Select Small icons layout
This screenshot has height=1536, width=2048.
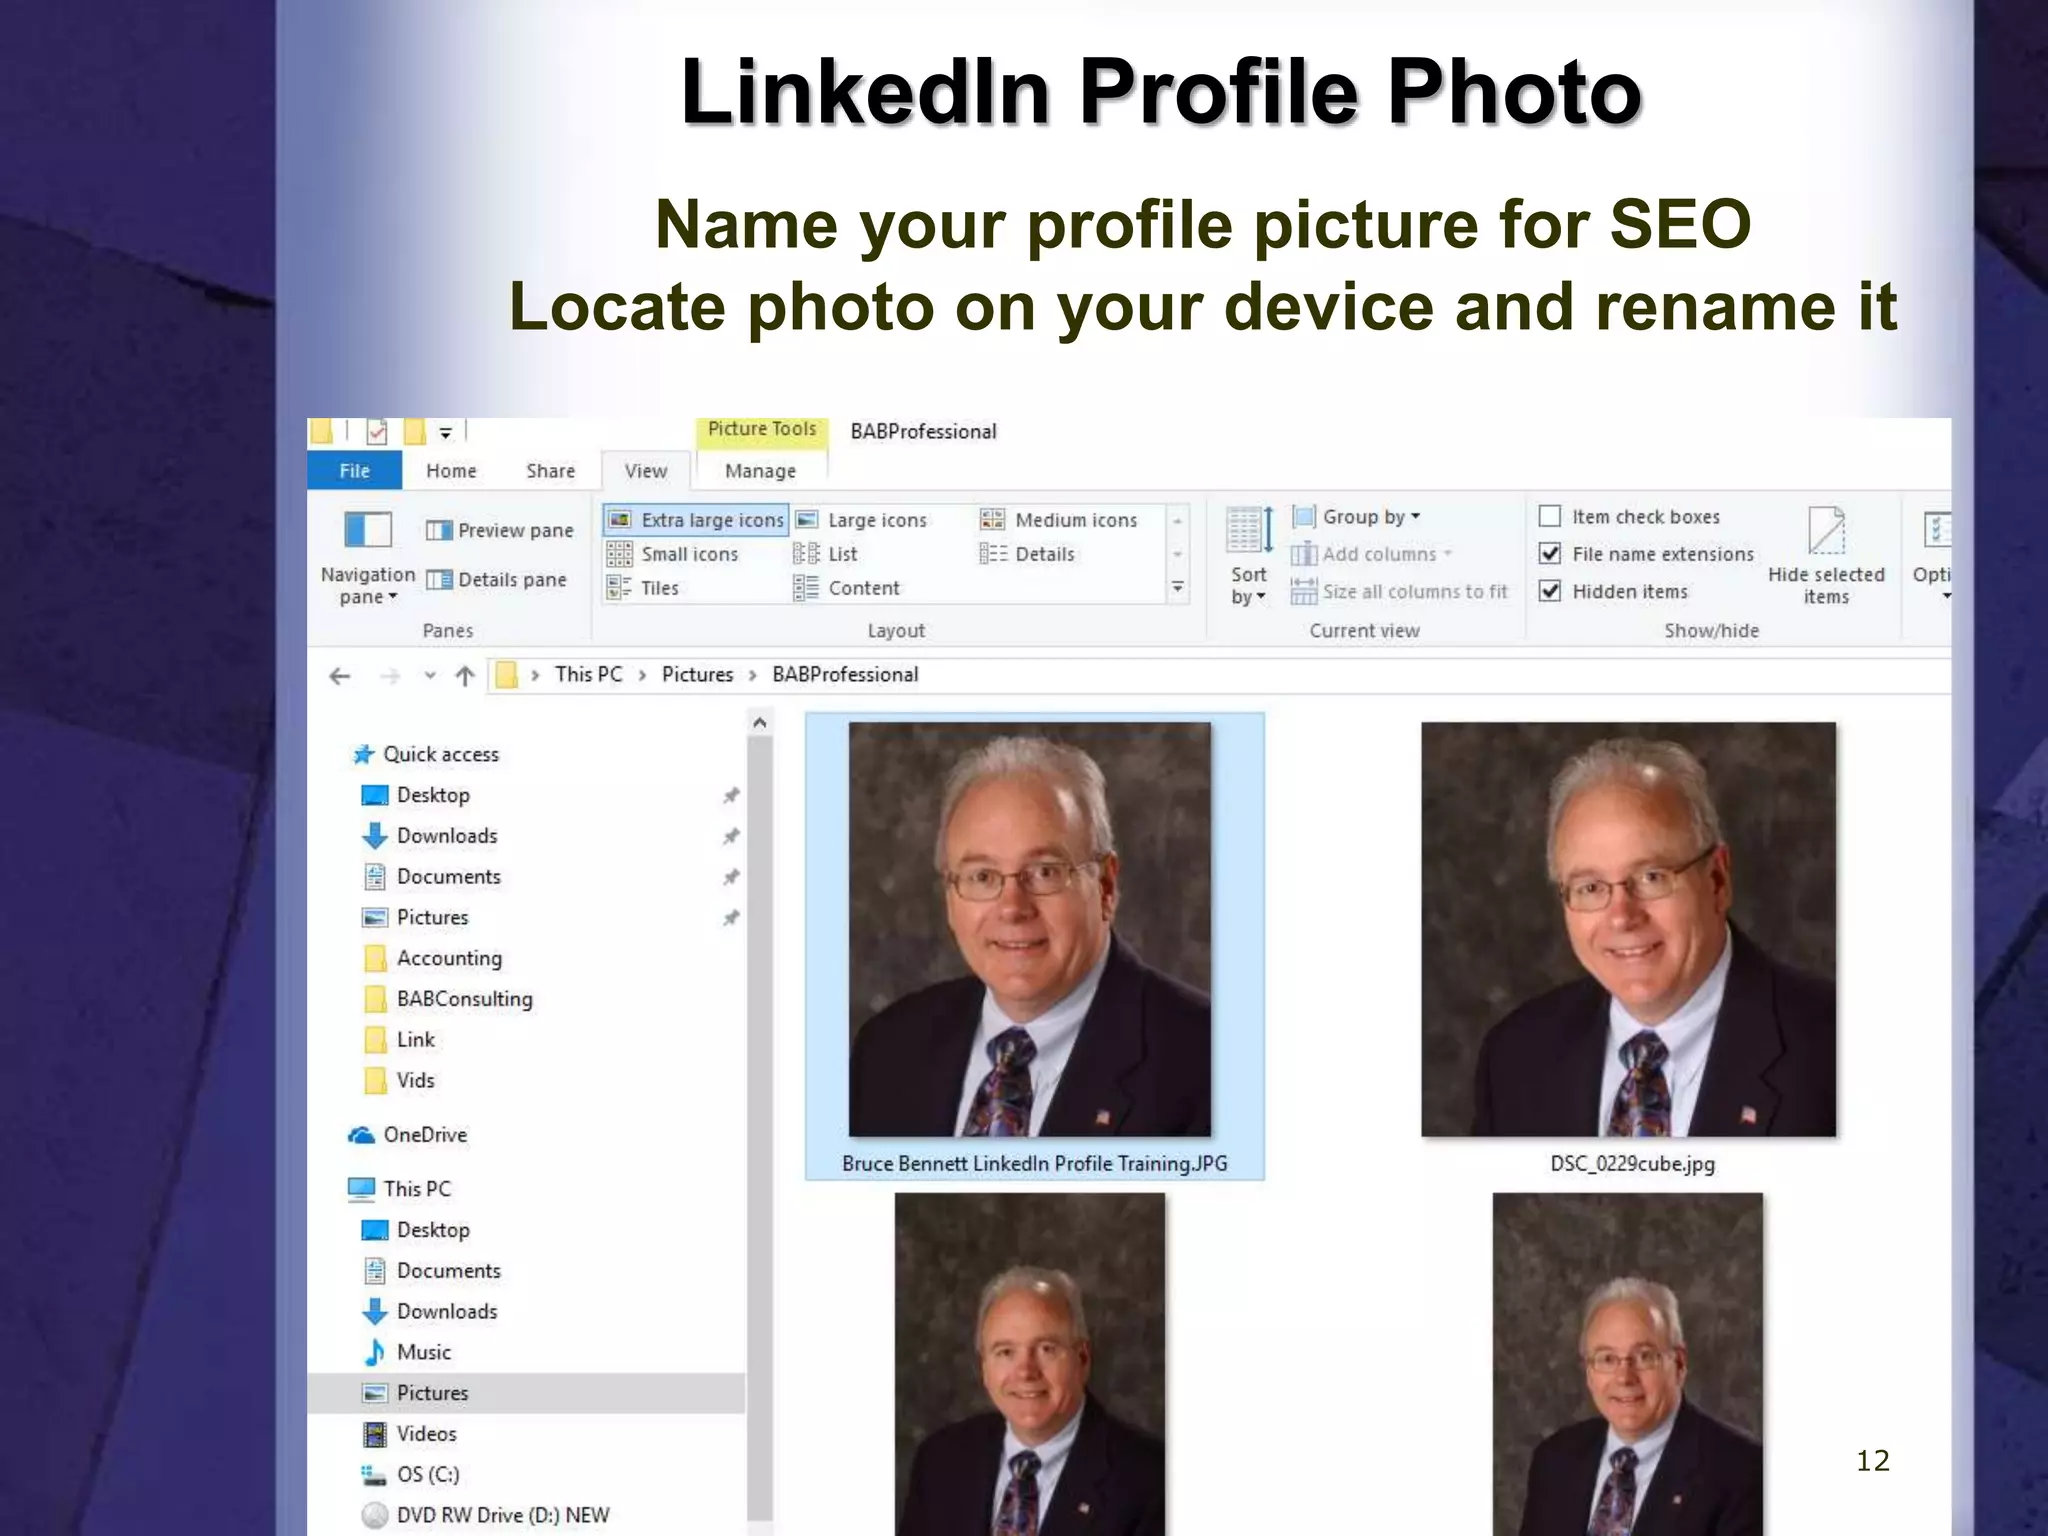[x=673, y=554]
